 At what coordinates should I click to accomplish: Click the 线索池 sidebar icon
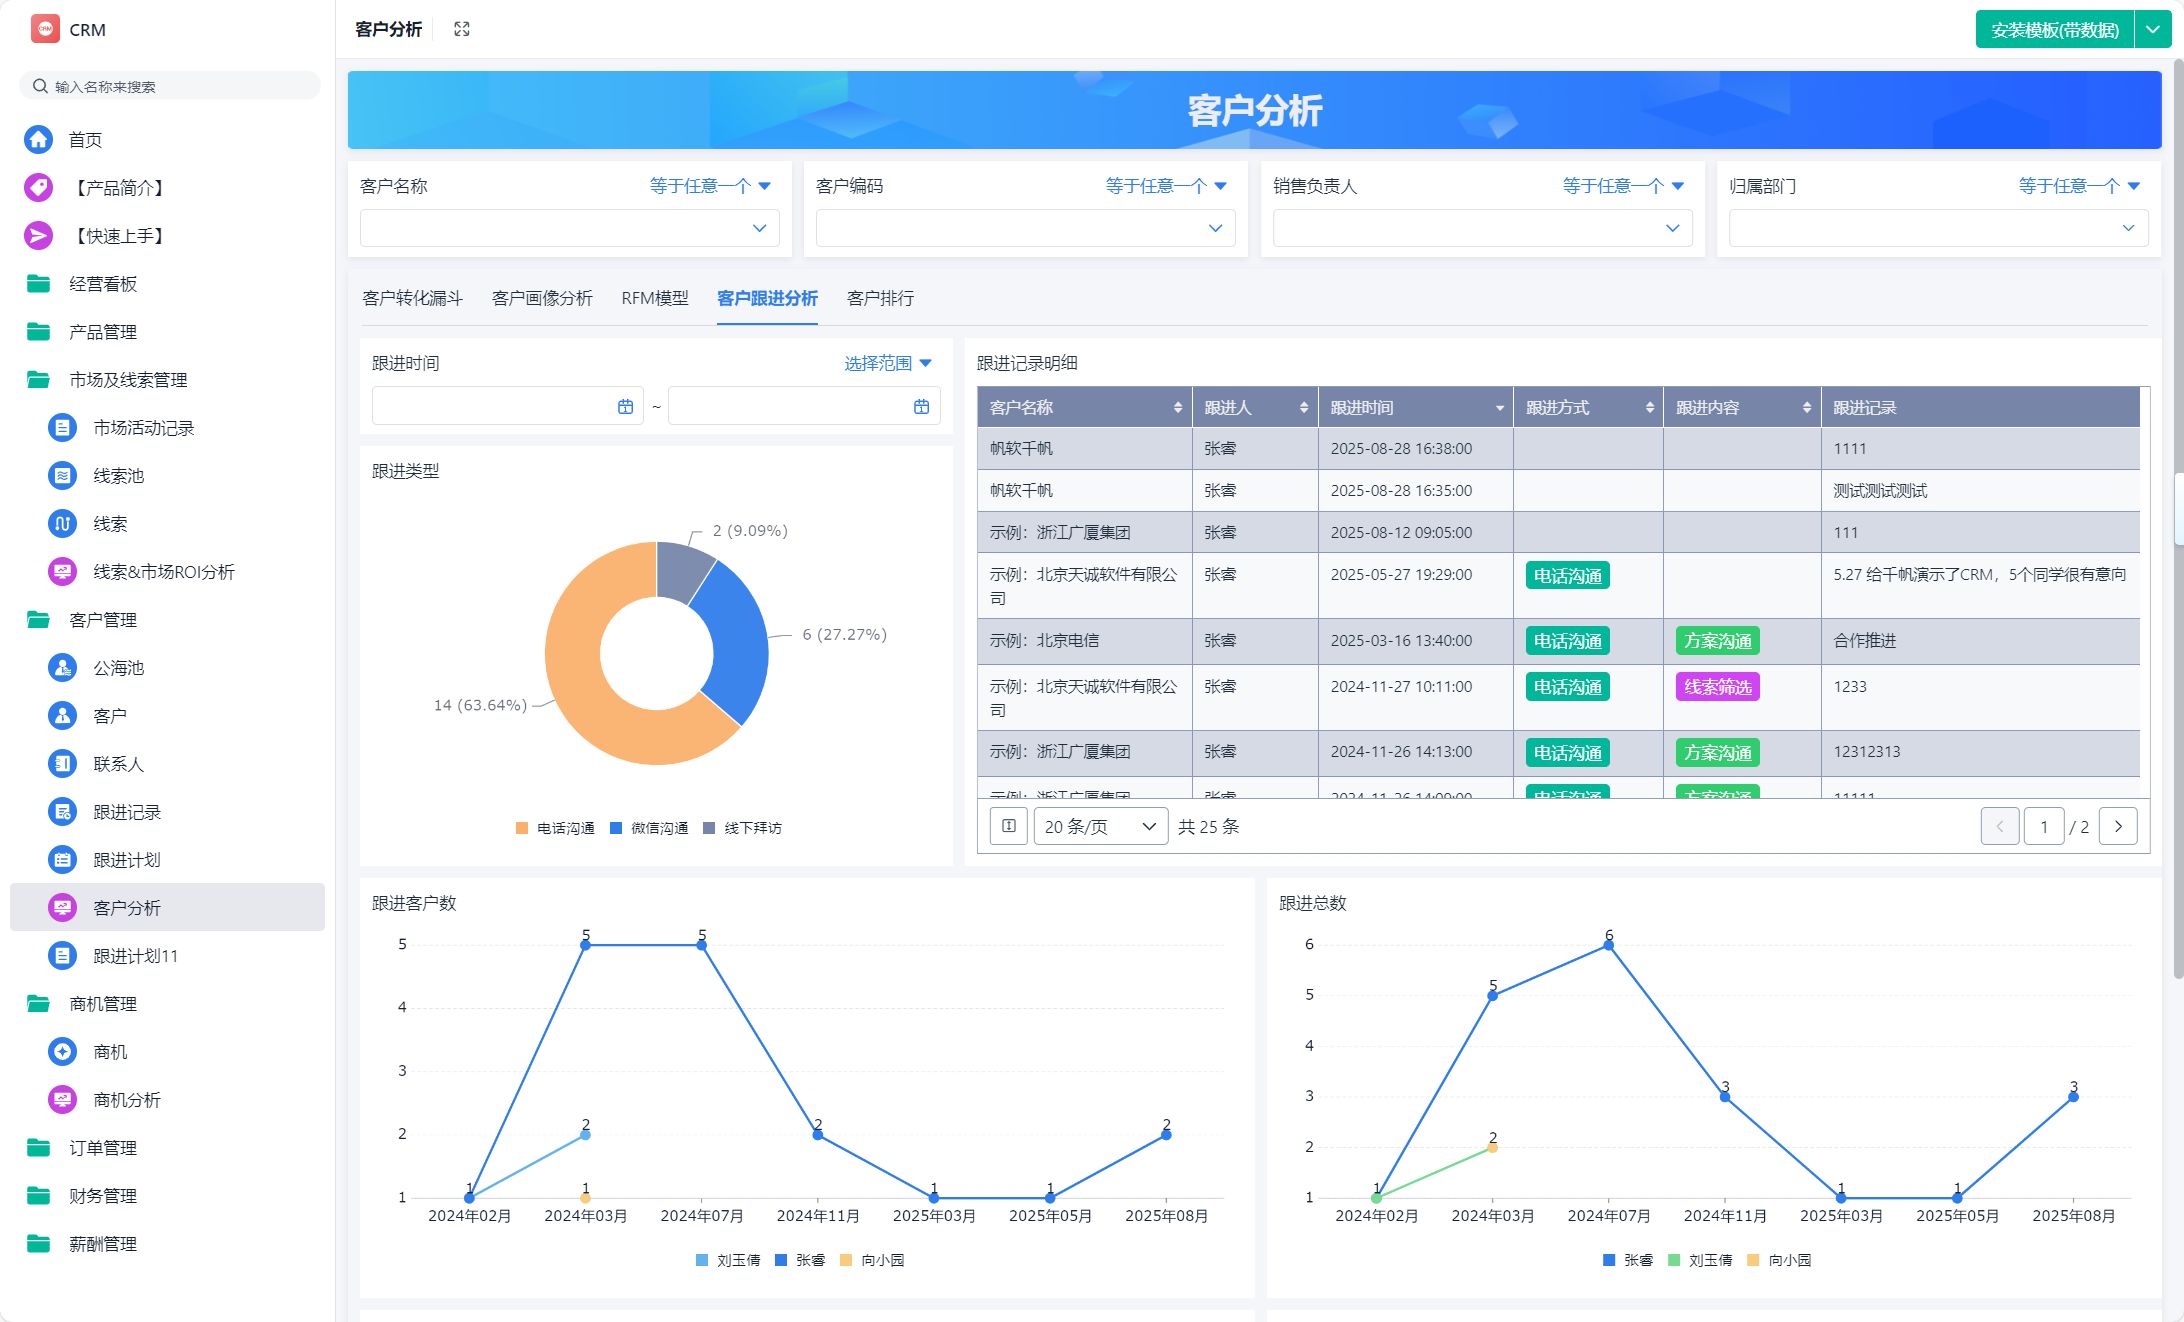click(x=62, y=476)
